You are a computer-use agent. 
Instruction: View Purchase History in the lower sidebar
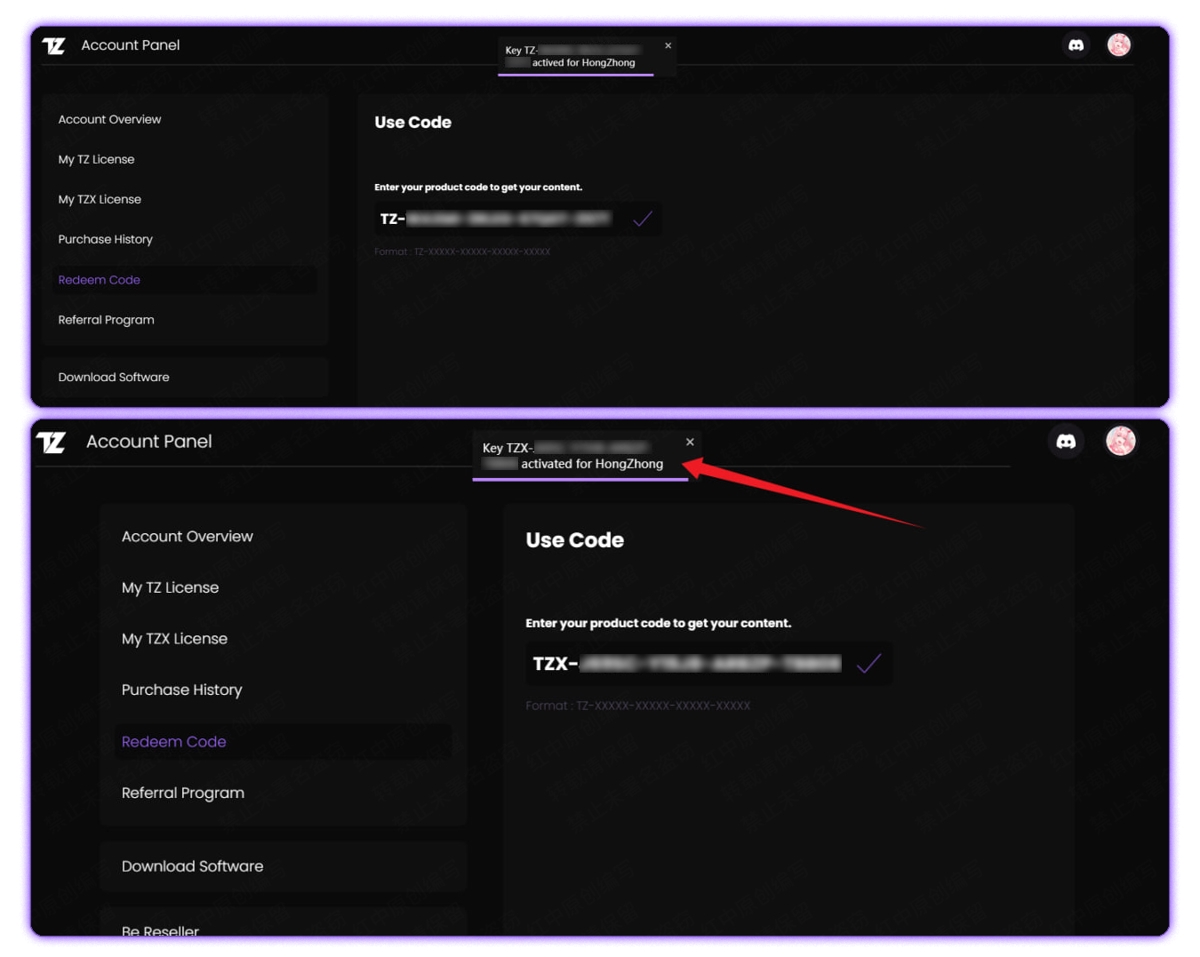coord(182,690)
